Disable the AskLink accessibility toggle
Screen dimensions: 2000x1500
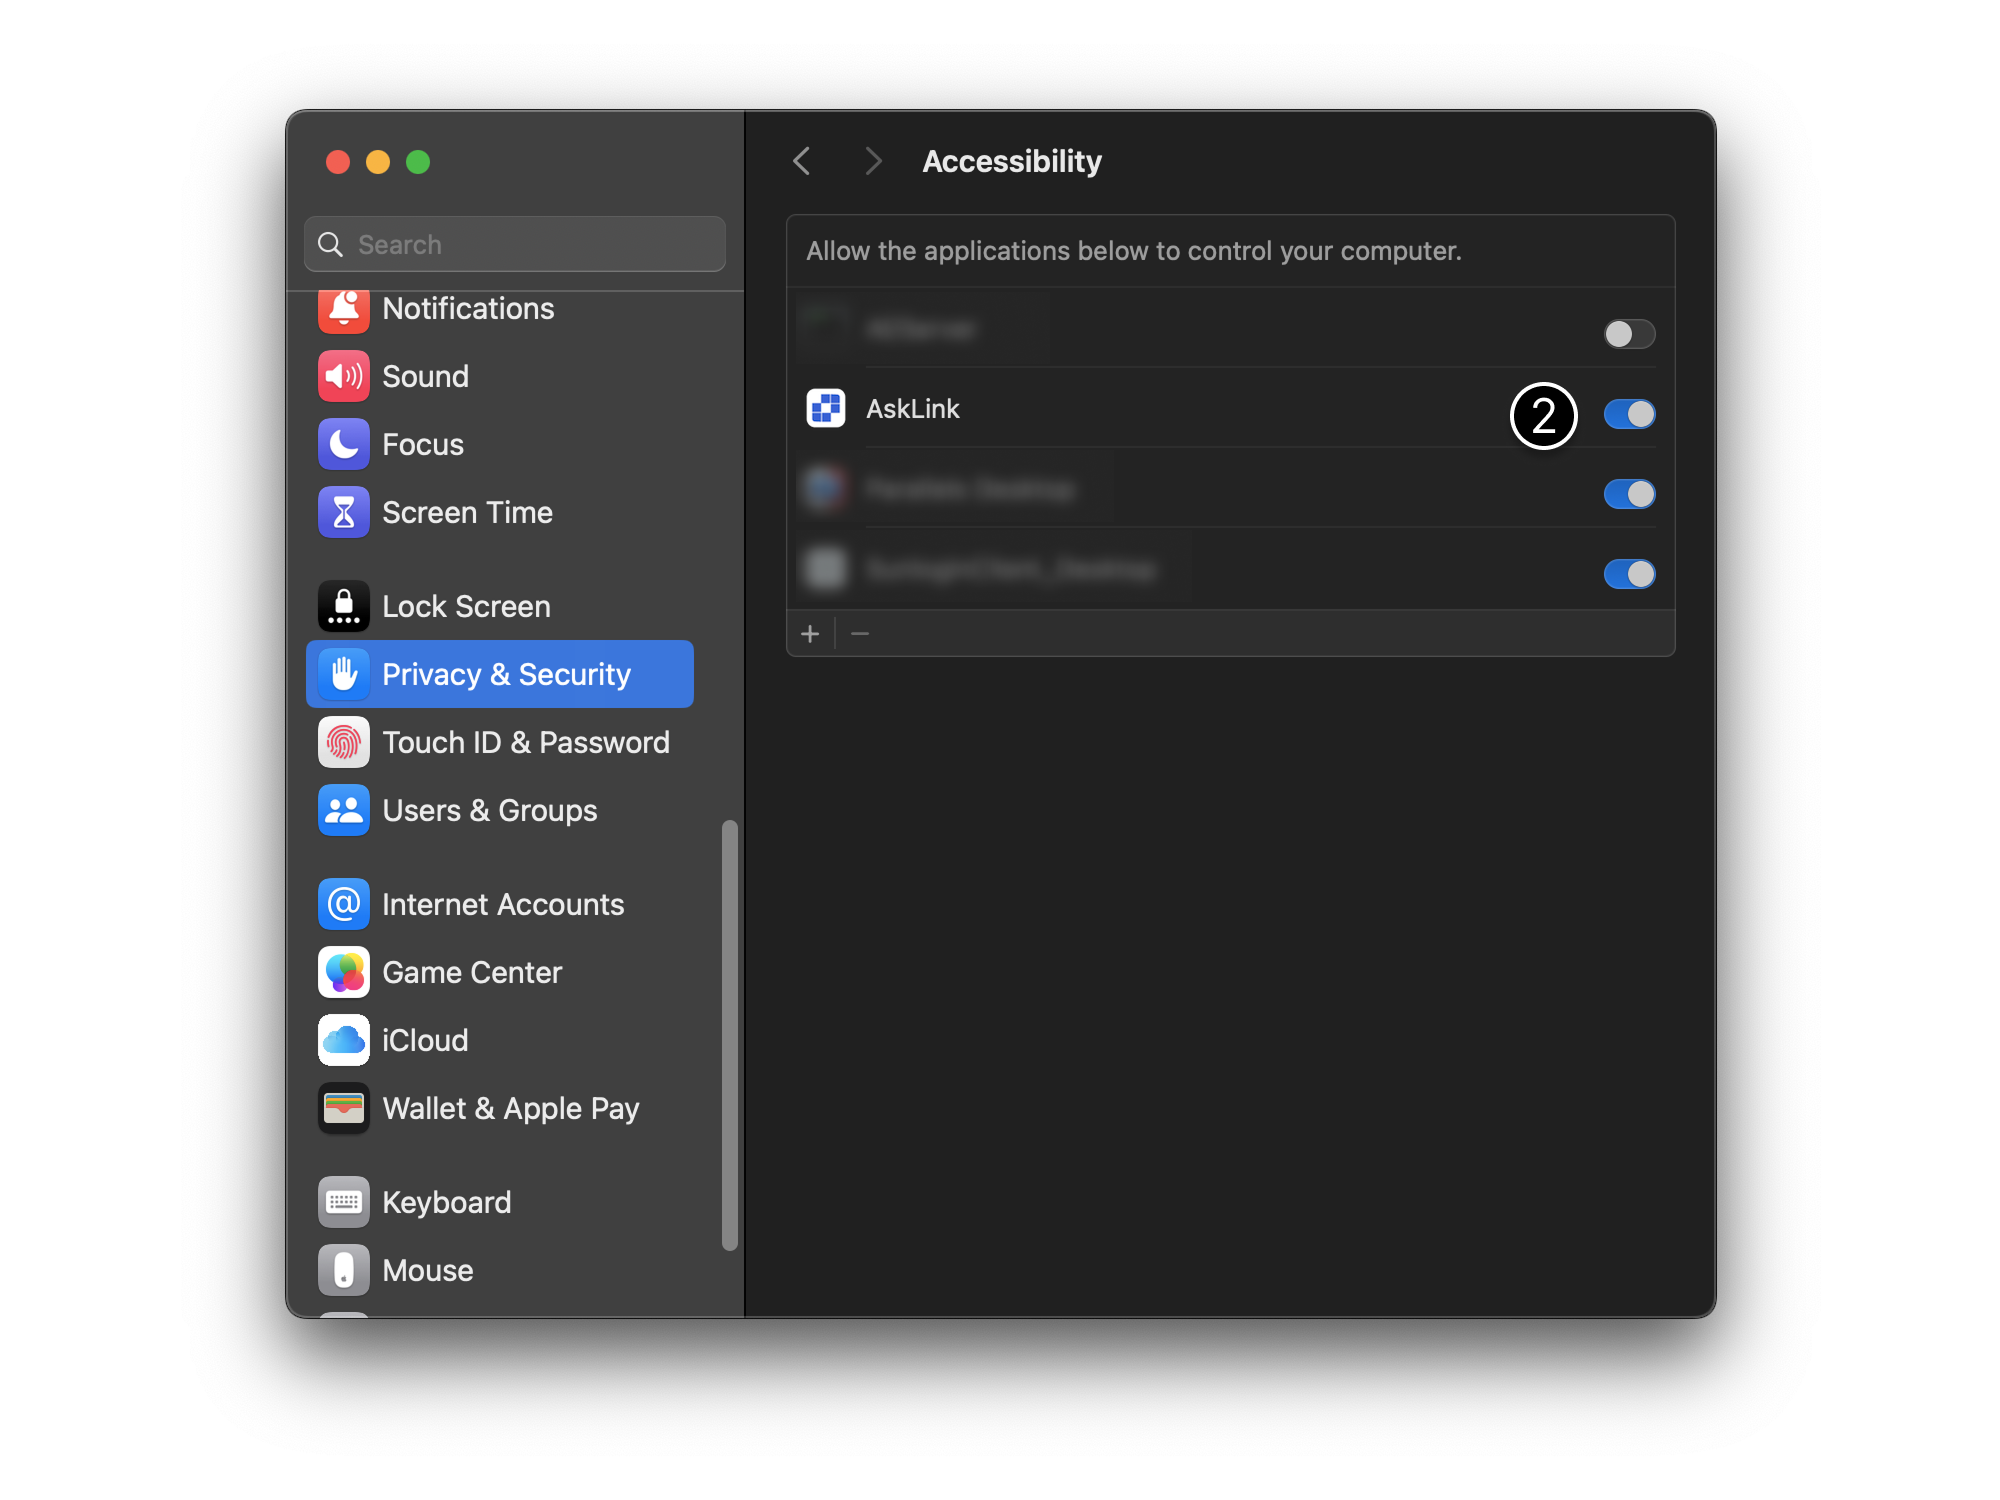click(1628, 414)
